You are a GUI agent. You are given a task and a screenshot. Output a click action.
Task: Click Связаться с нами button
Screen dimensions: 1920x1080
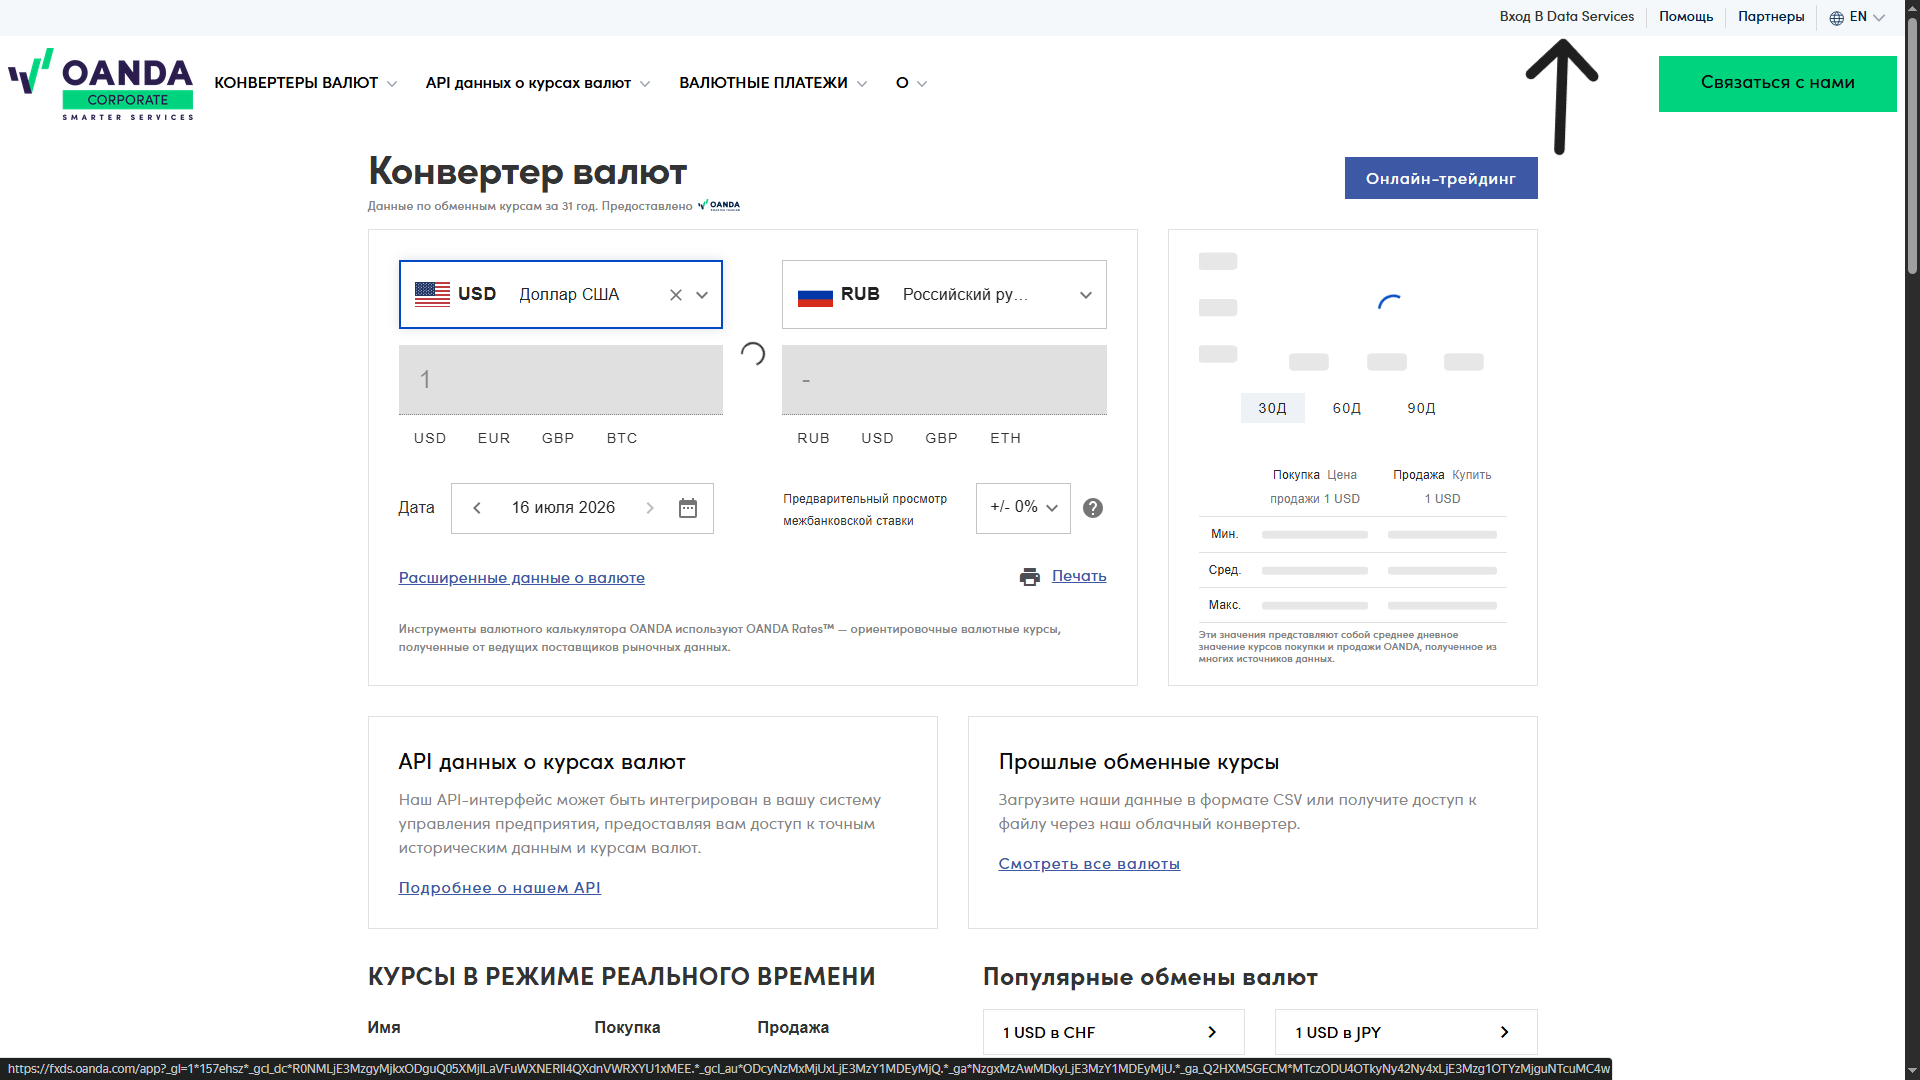coord(1777,84)
